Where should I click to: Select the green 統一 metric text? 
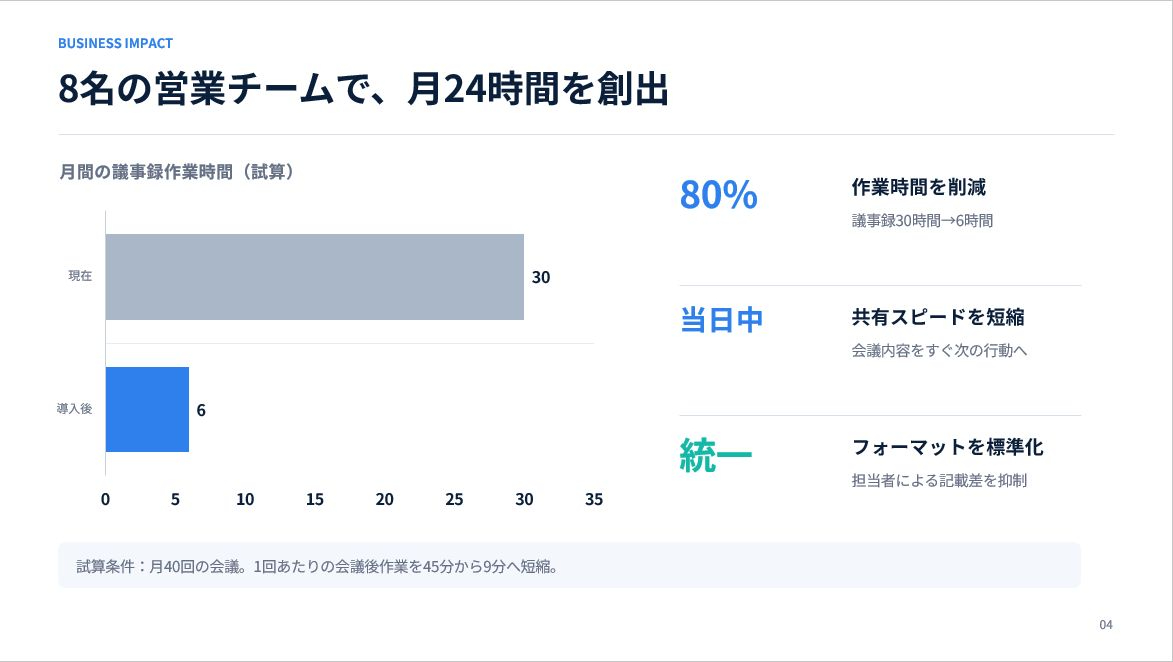(x=716, y=455)
